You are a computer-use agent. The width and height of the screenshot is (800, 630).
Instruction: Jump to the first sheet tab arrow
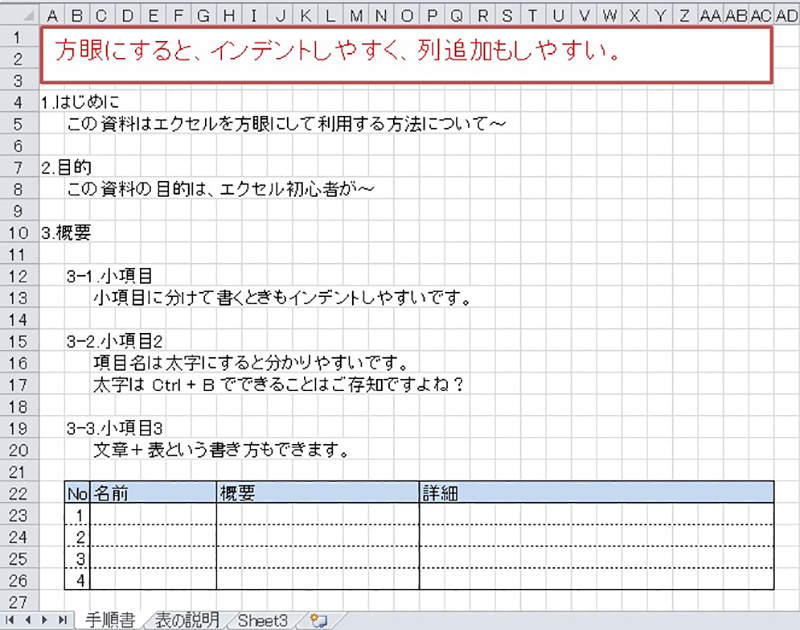tap(12, 620)
